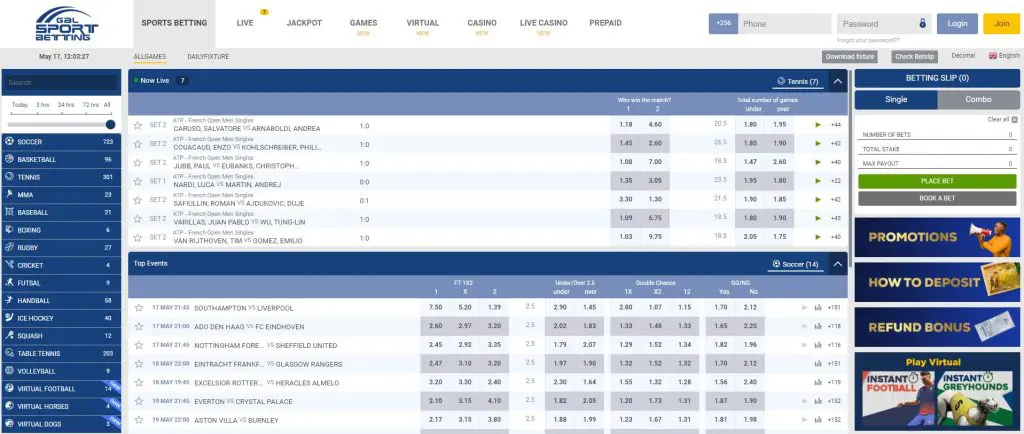The height and width of the screenshot is (434, 1024).
Task: Filter events to 72 hrs
Action: point(90,105)
